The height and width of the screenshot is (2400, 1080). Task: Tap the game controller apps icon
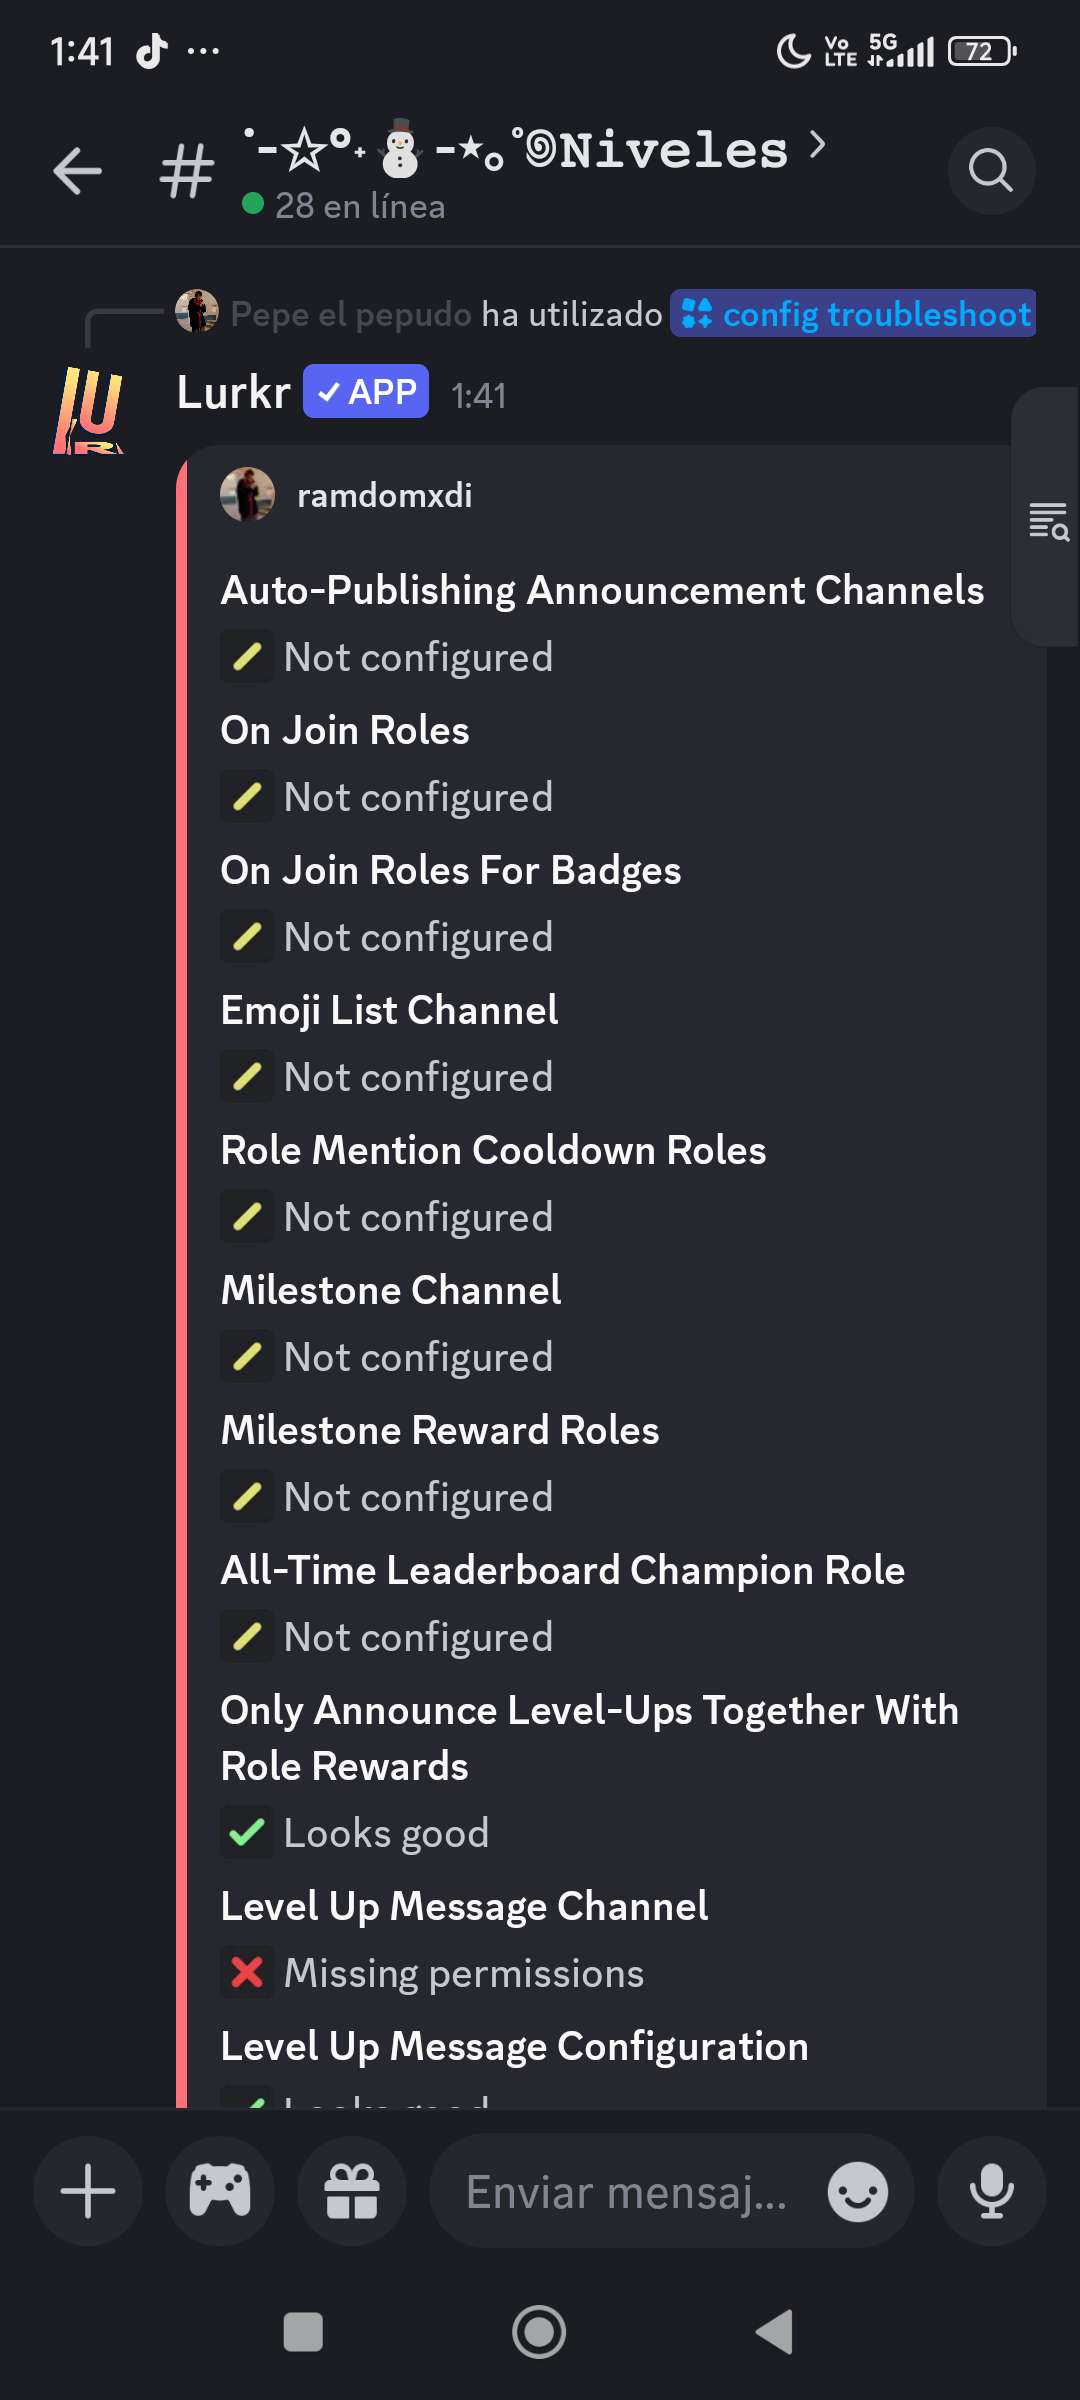[x=220, y=2191]
